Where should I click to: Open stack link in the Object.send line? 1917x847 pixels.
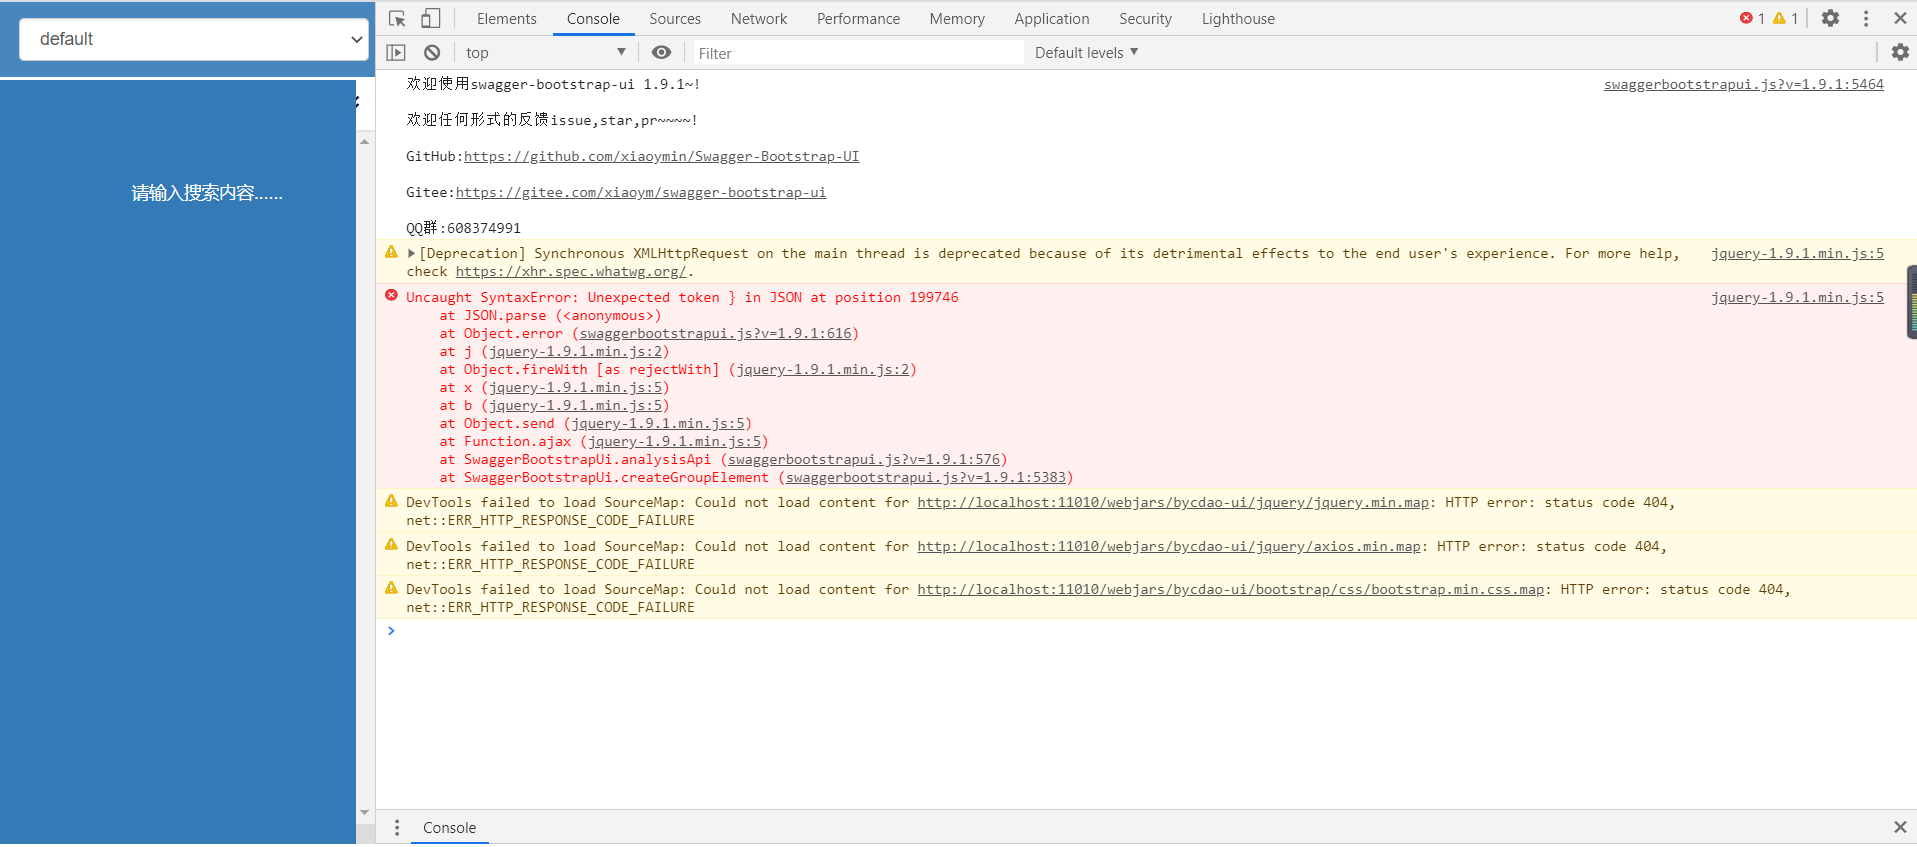pos(658,423)
